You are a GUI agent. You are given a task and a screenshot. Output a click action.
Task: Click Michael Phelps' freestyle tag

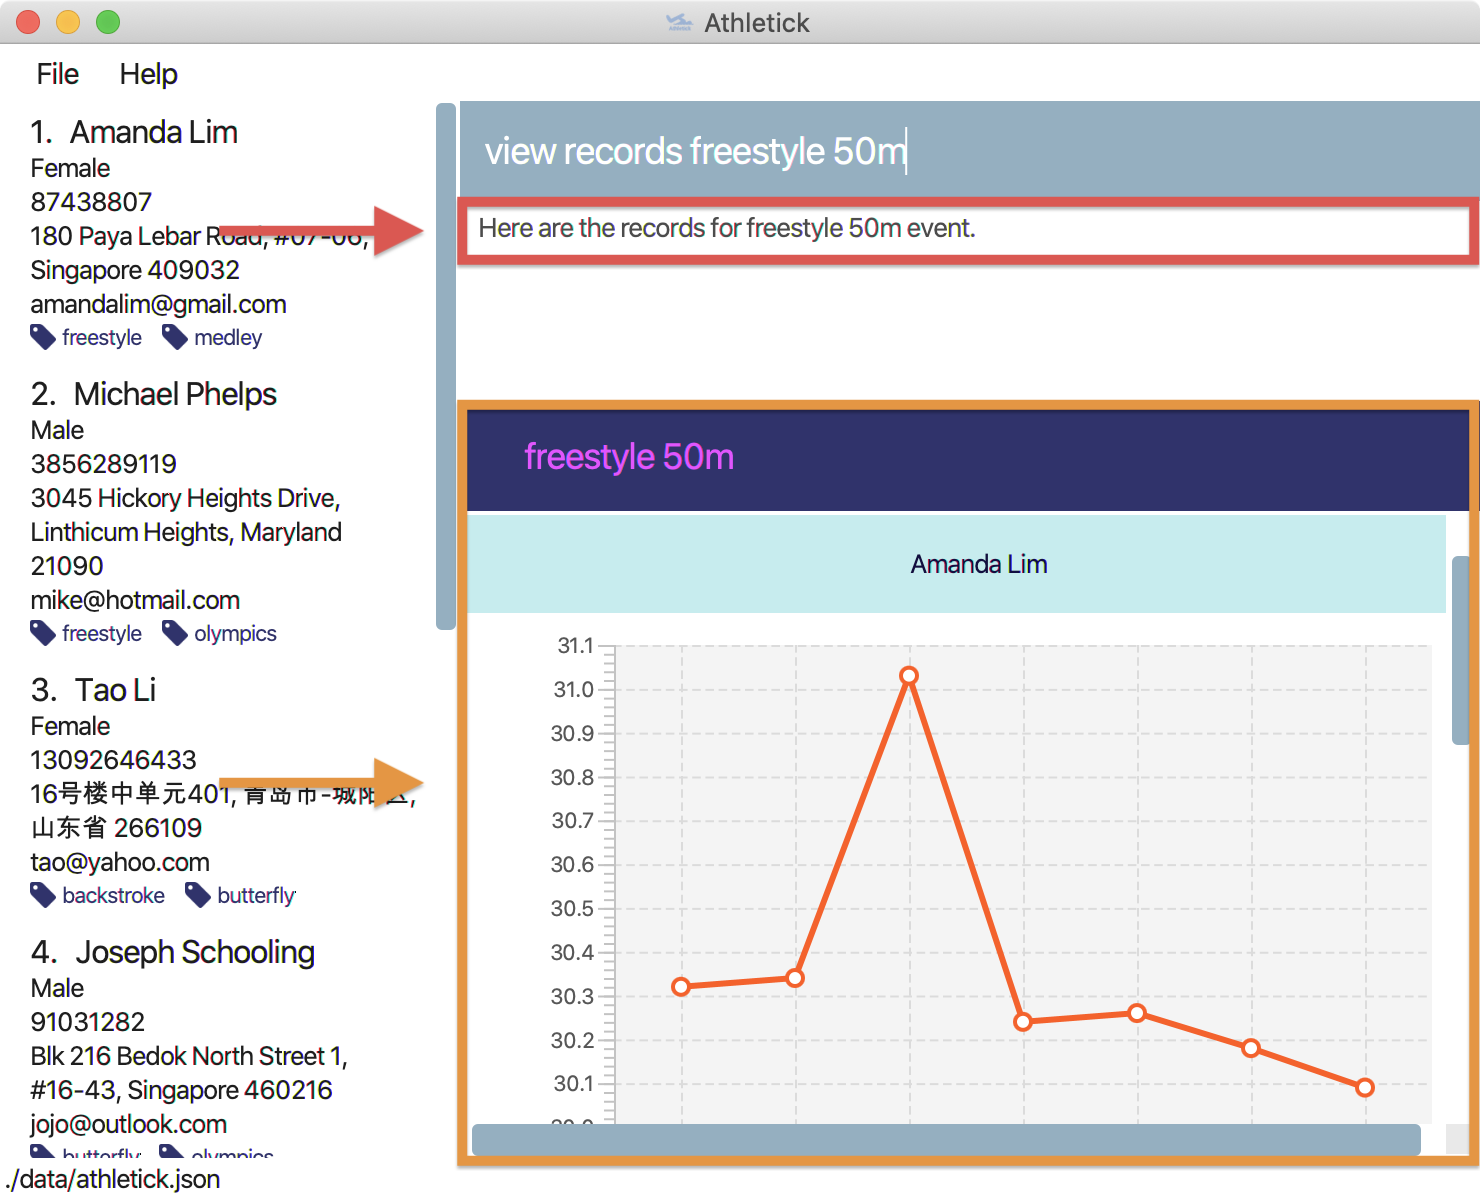click(86, 634)
